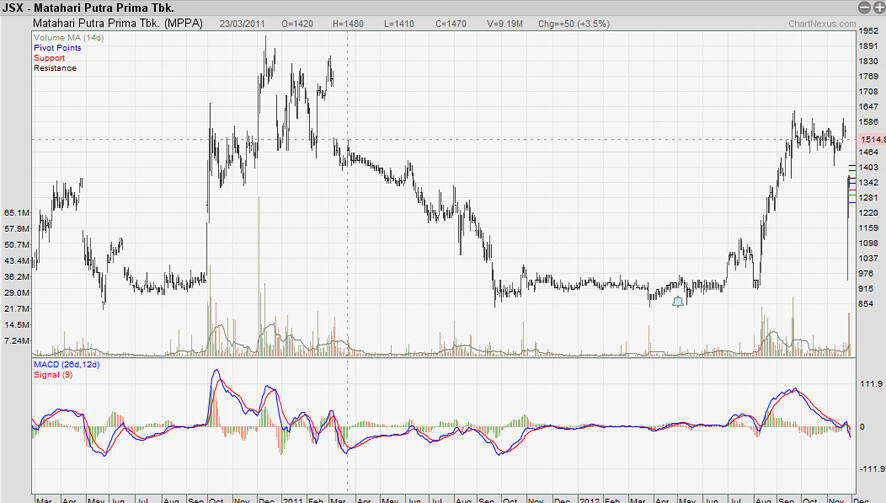Click the bell alert marker on the price chart
This screenshot has width=886, height=503.
[678, 302]
